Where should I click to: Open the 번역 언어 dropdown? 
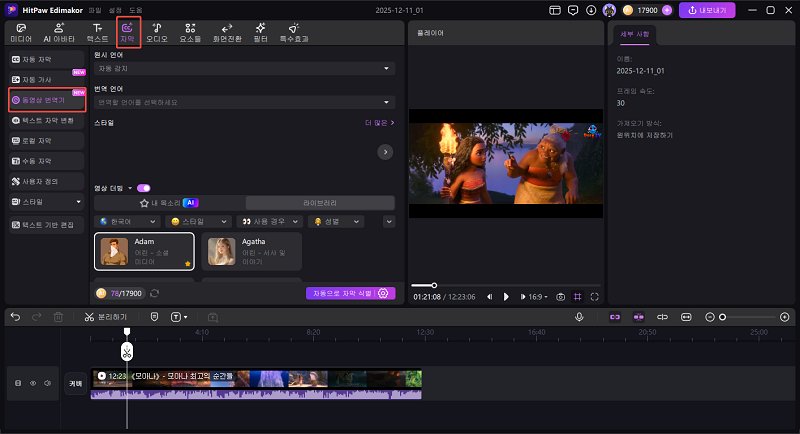point(244,103)
